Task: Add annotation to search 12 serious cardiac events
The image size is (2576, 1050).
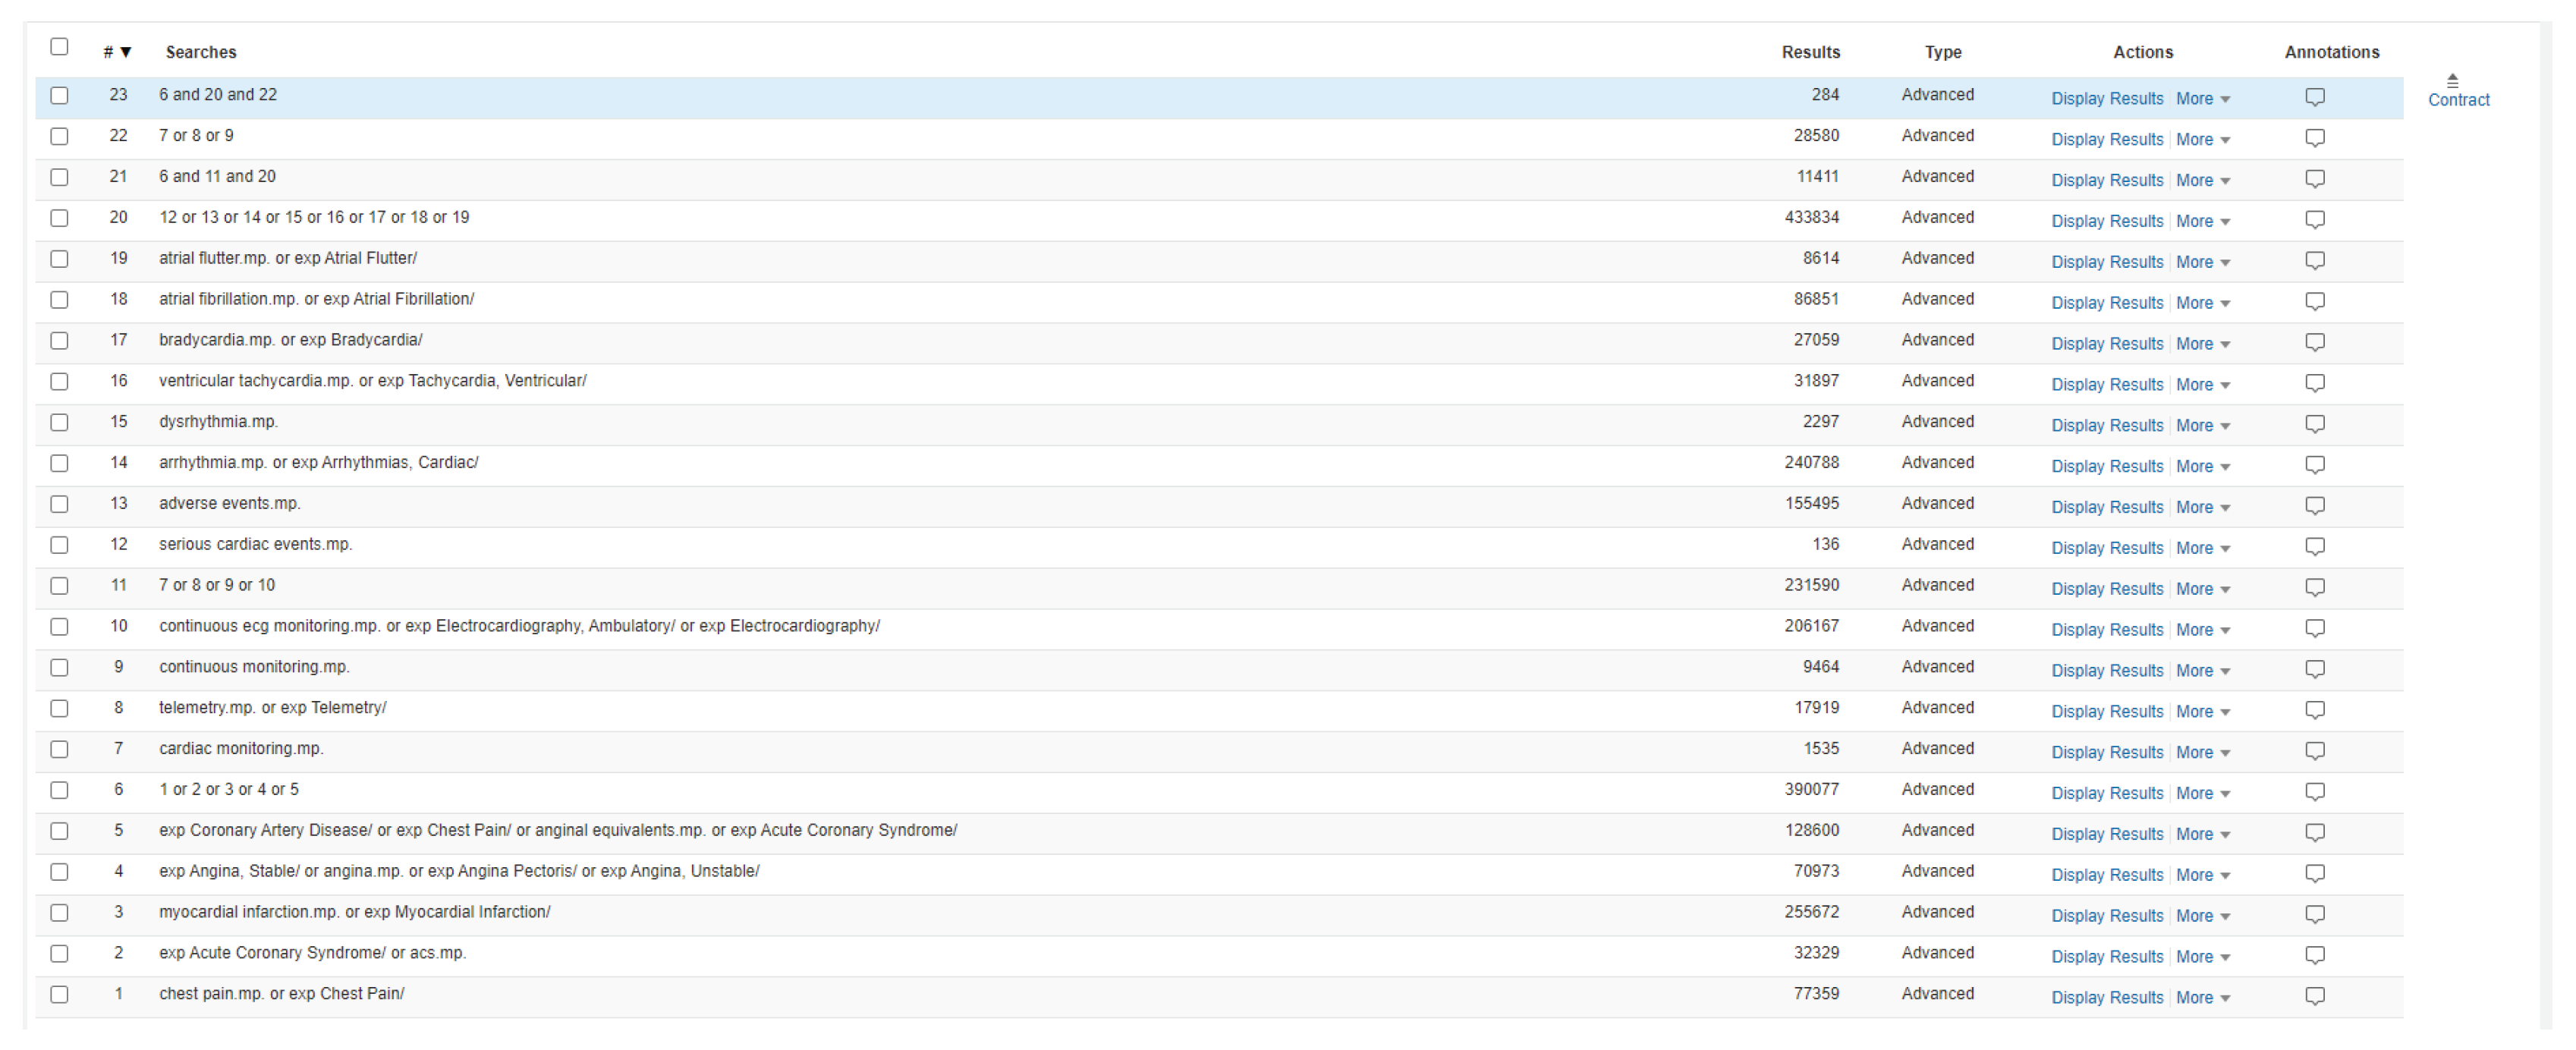Action: 2314,546
